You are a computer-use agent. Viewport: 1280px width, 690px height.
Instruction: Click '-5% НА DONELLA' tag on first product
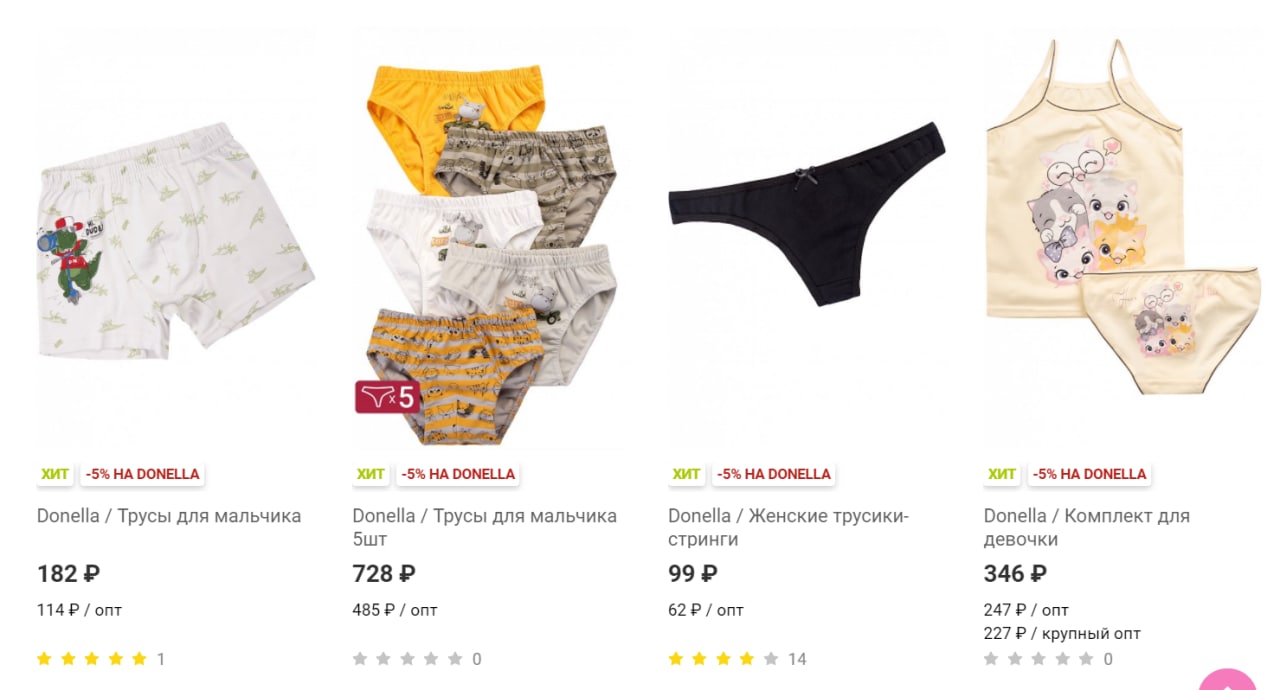click(x=142, y=474)
